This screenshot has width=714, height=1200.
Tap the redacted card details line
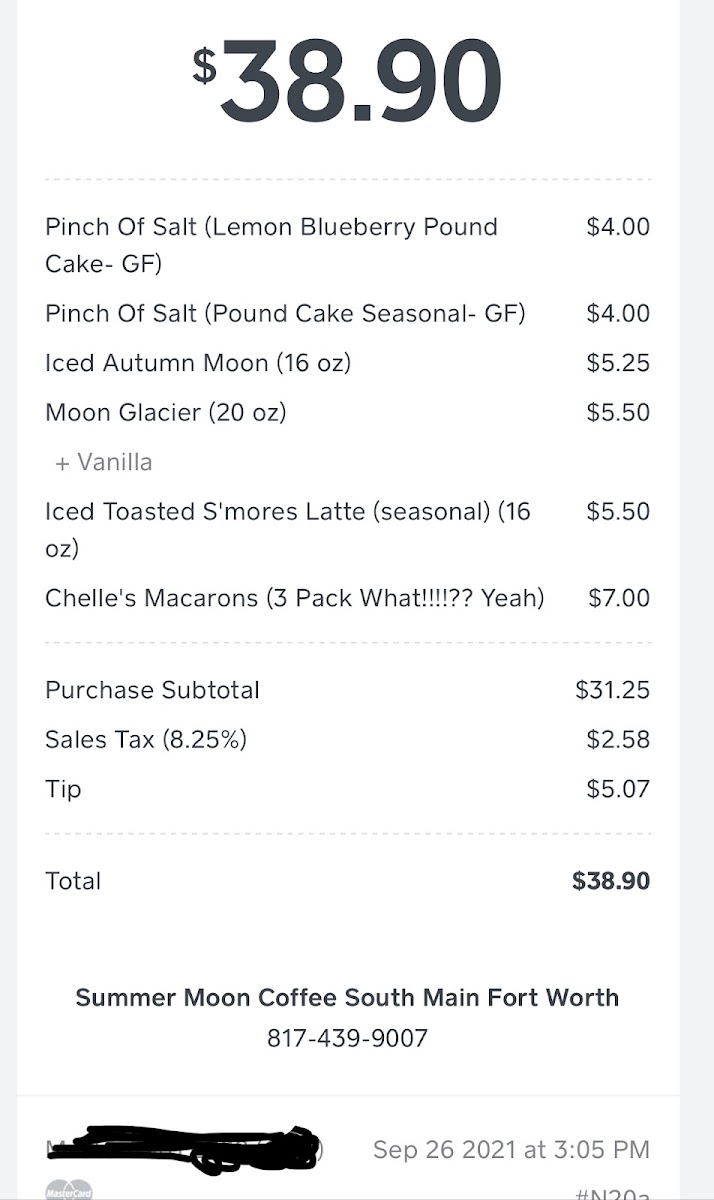pyautogui.click(x=185, y=1150)
